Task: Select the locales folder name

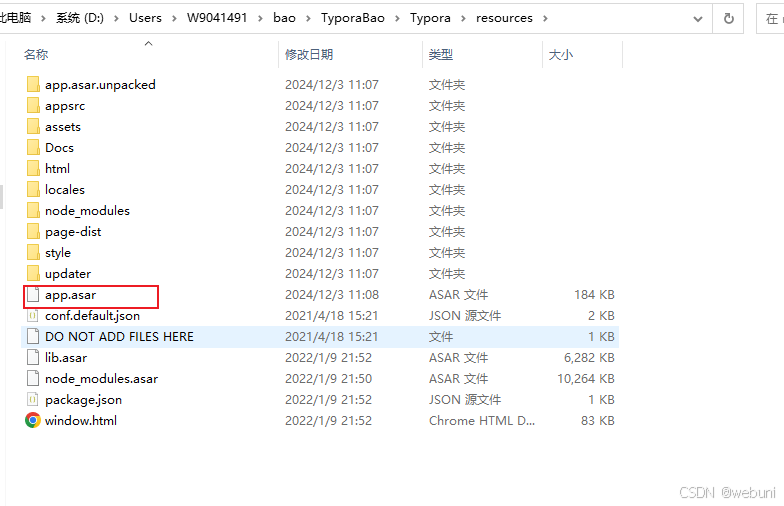Action: 64,190
